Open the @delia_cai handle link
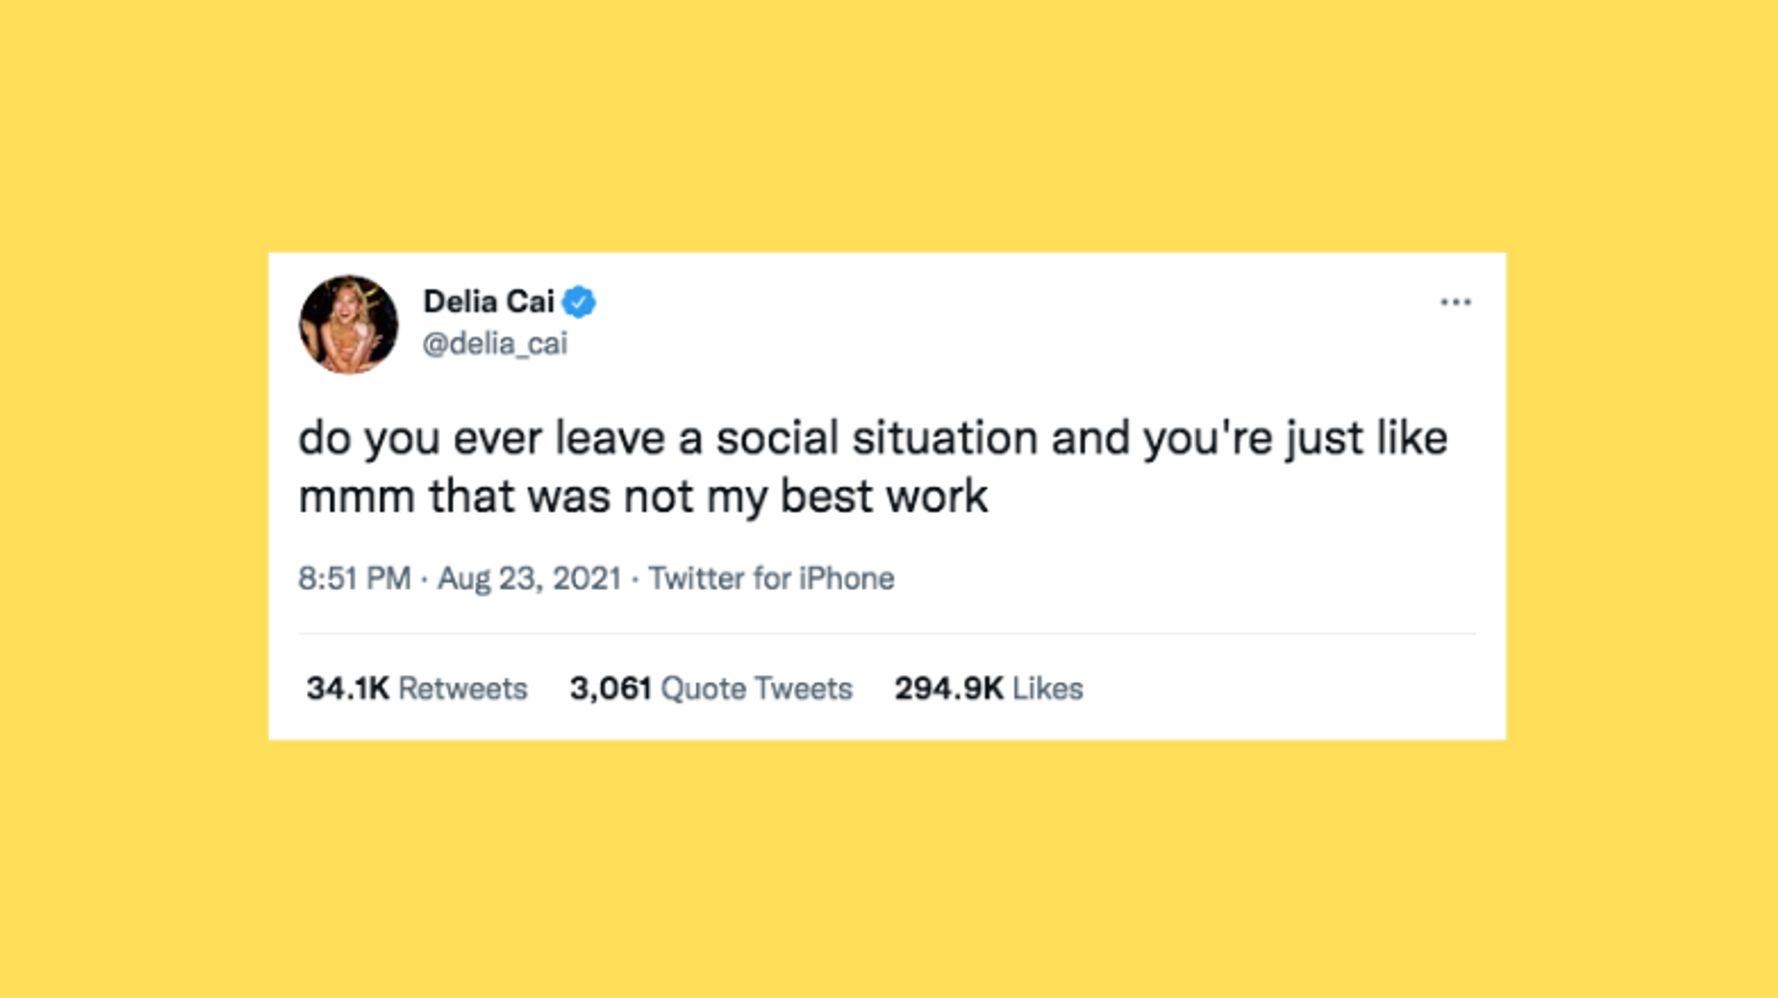Viewport: 1778px width, 998px height. 495,344
